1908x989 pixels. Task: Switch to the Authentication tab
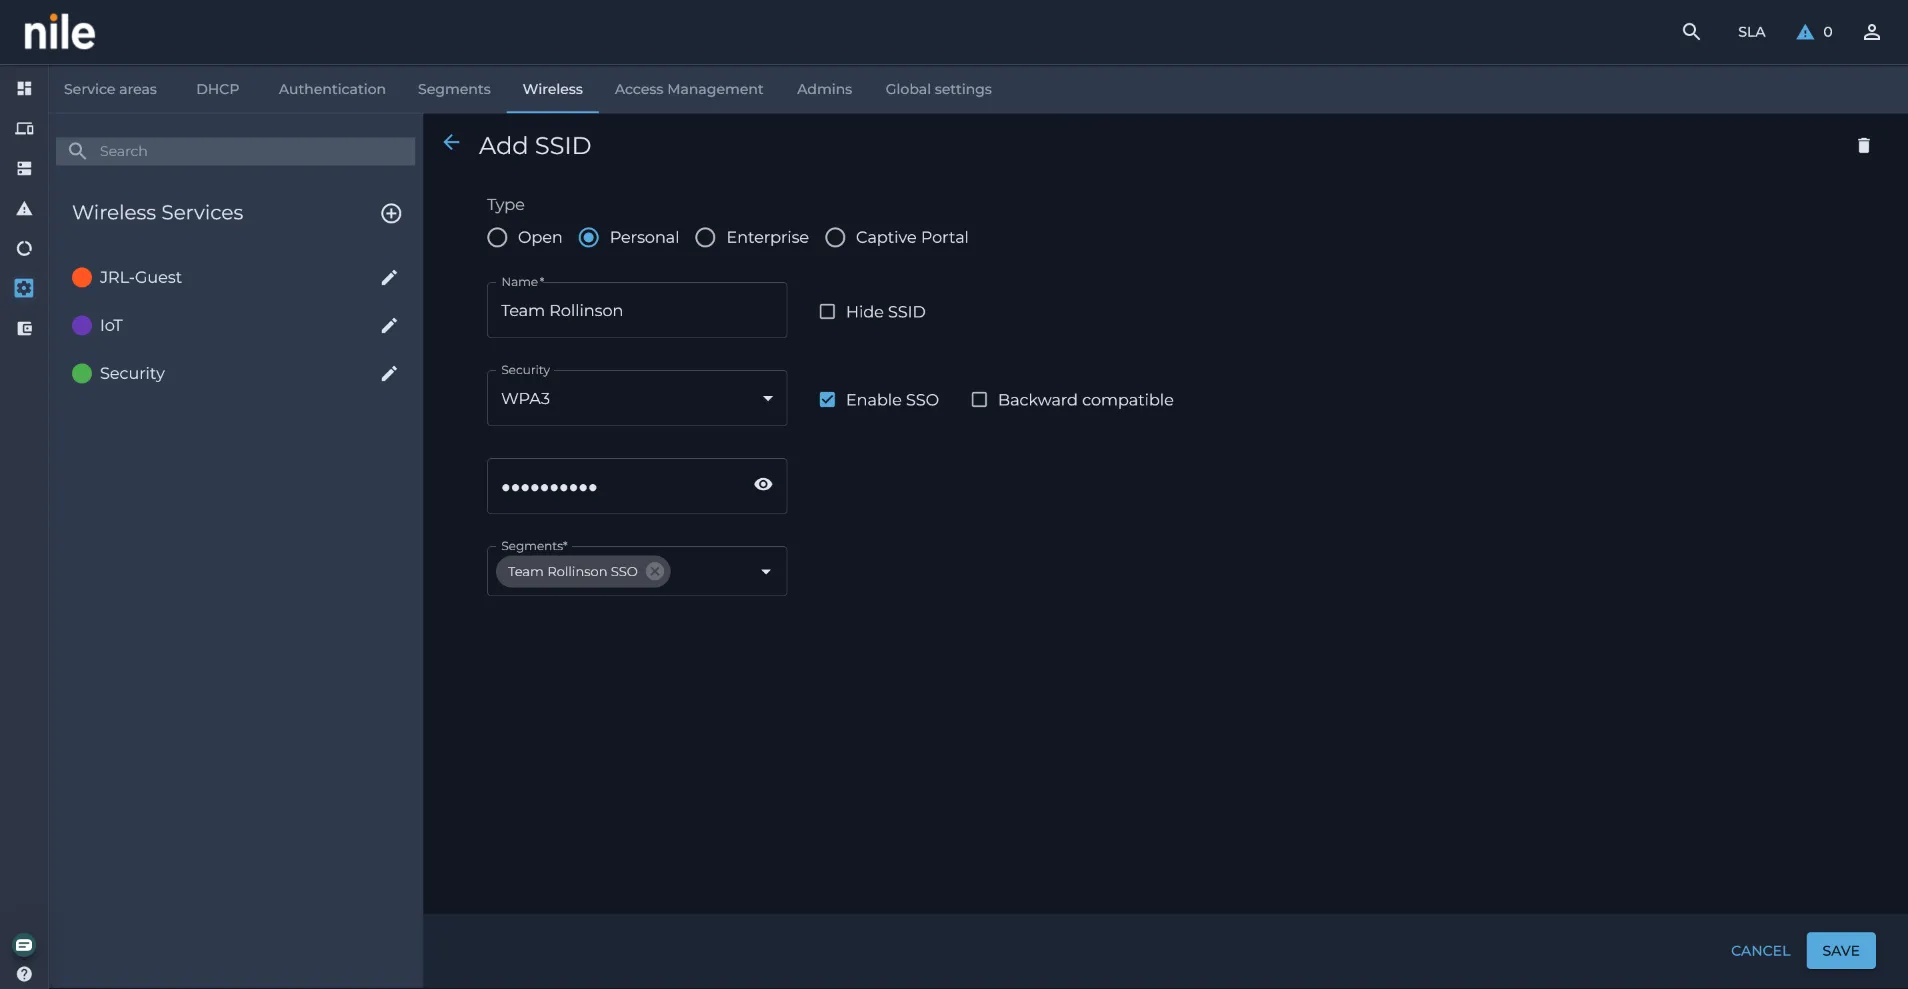point(332,89)
